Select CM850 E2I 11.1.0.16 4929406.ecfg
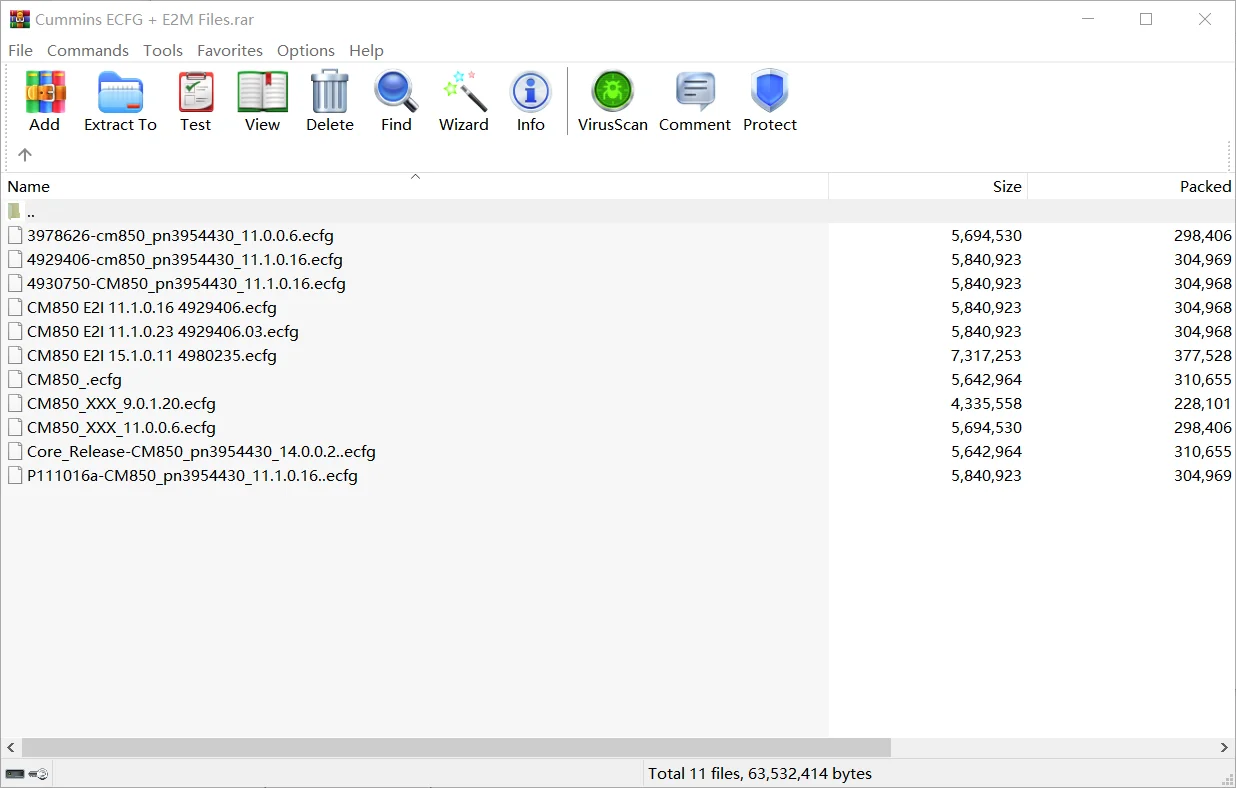This screenshot has height=788, width=1236. pyautogui.click(x=152, y=308)
